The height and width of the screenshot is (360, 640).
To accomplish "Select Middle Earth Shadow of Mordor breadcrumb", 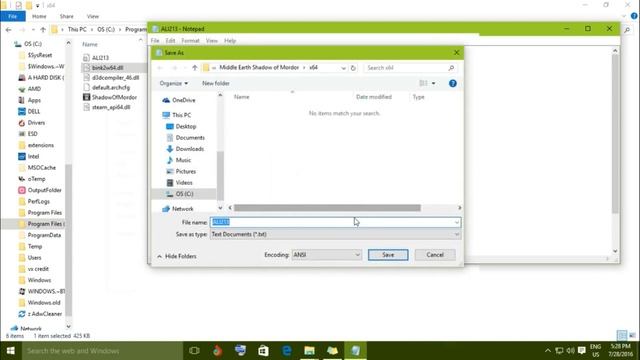I will [259, 67].
